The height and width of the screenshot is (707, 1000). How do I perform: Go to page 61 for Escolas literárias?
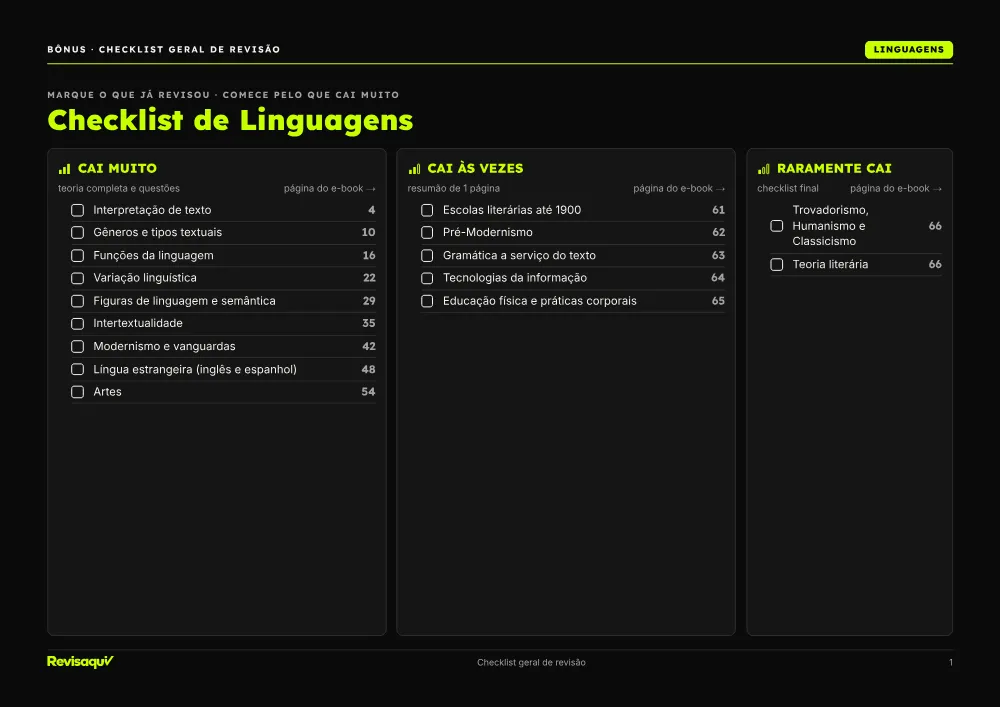tap(719, 210)
